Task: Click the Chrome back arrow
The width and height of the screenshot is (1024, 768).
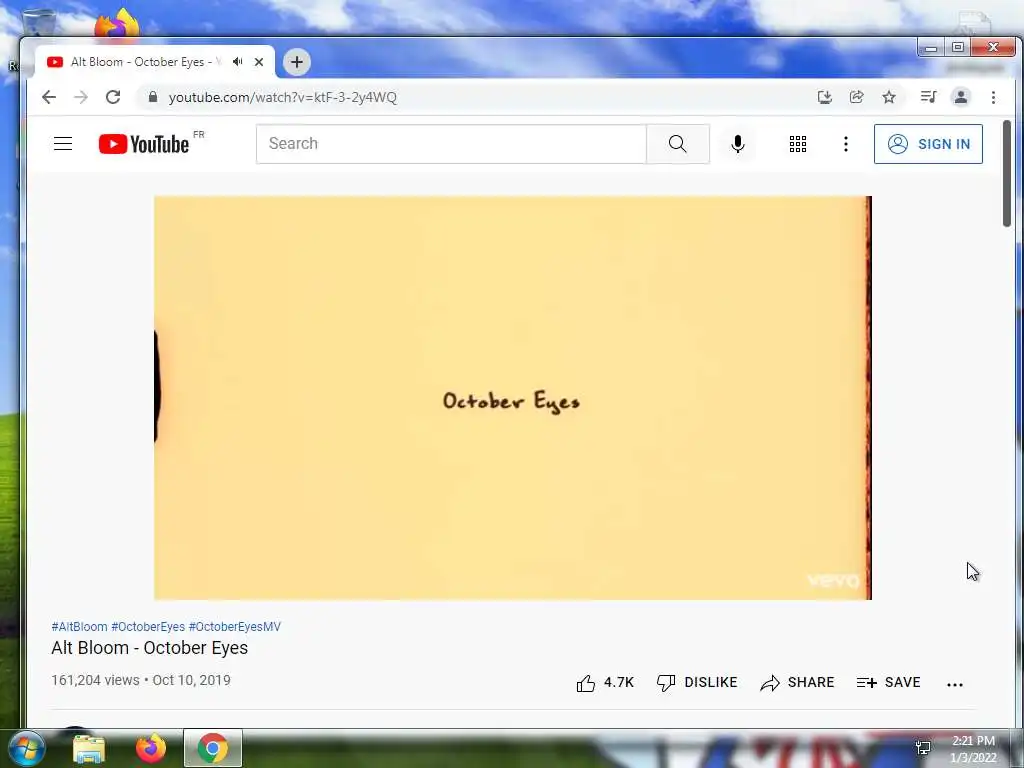Action: tap(49, 97)
